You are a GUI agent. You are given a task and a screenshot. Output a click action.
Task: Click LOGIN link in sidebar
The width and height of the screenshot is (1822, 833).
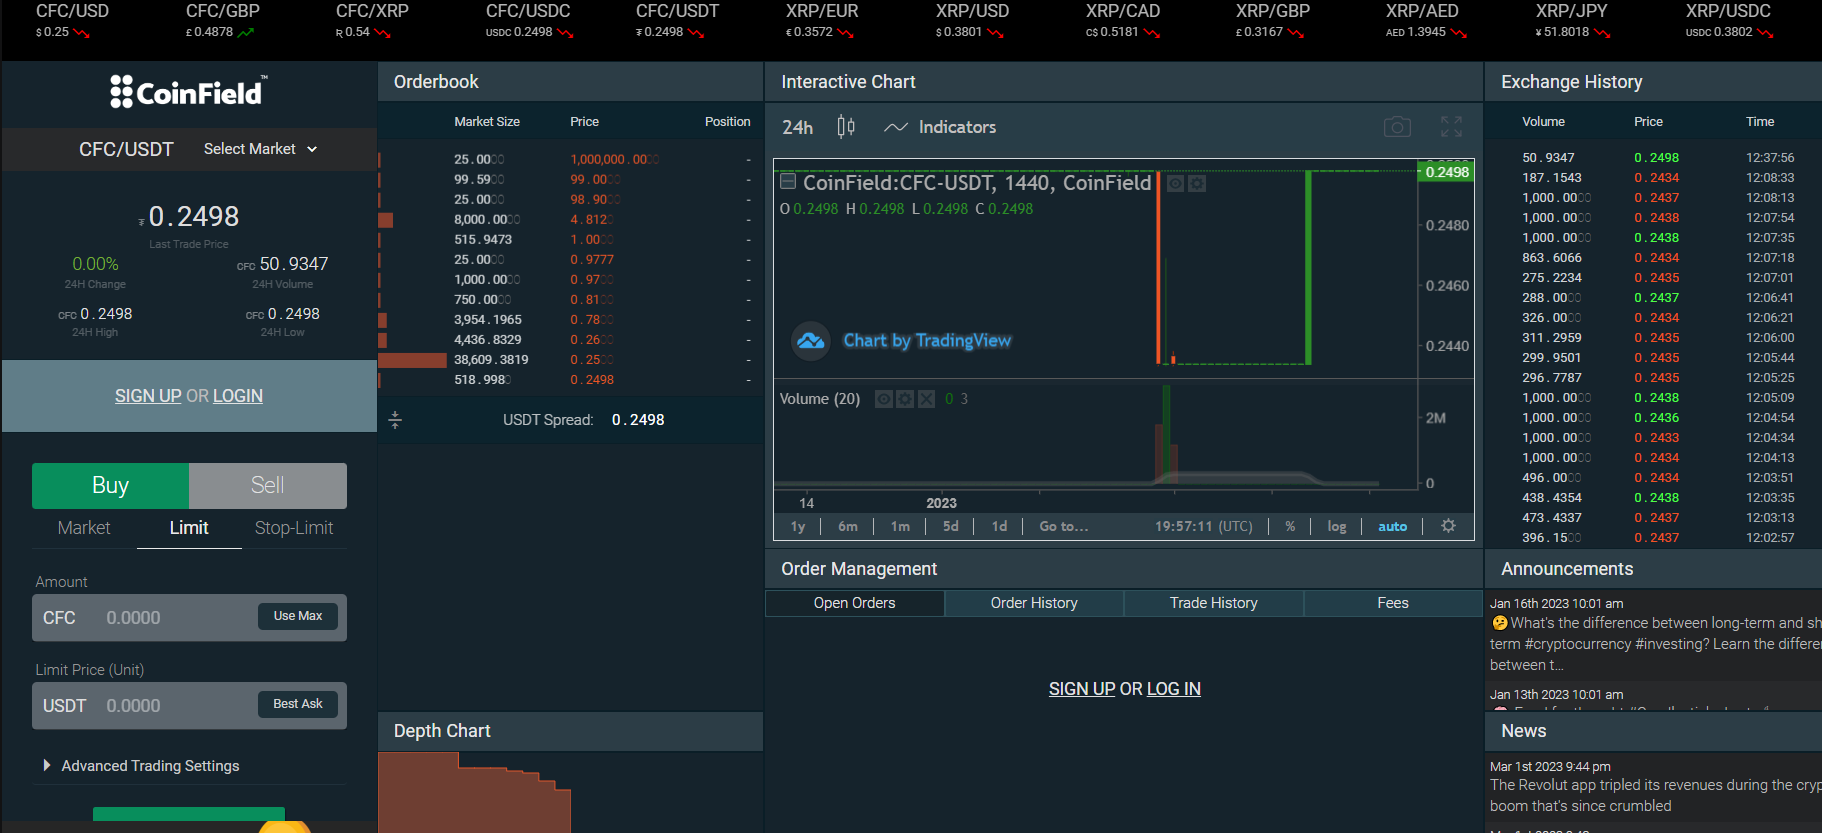coord(238,396)
